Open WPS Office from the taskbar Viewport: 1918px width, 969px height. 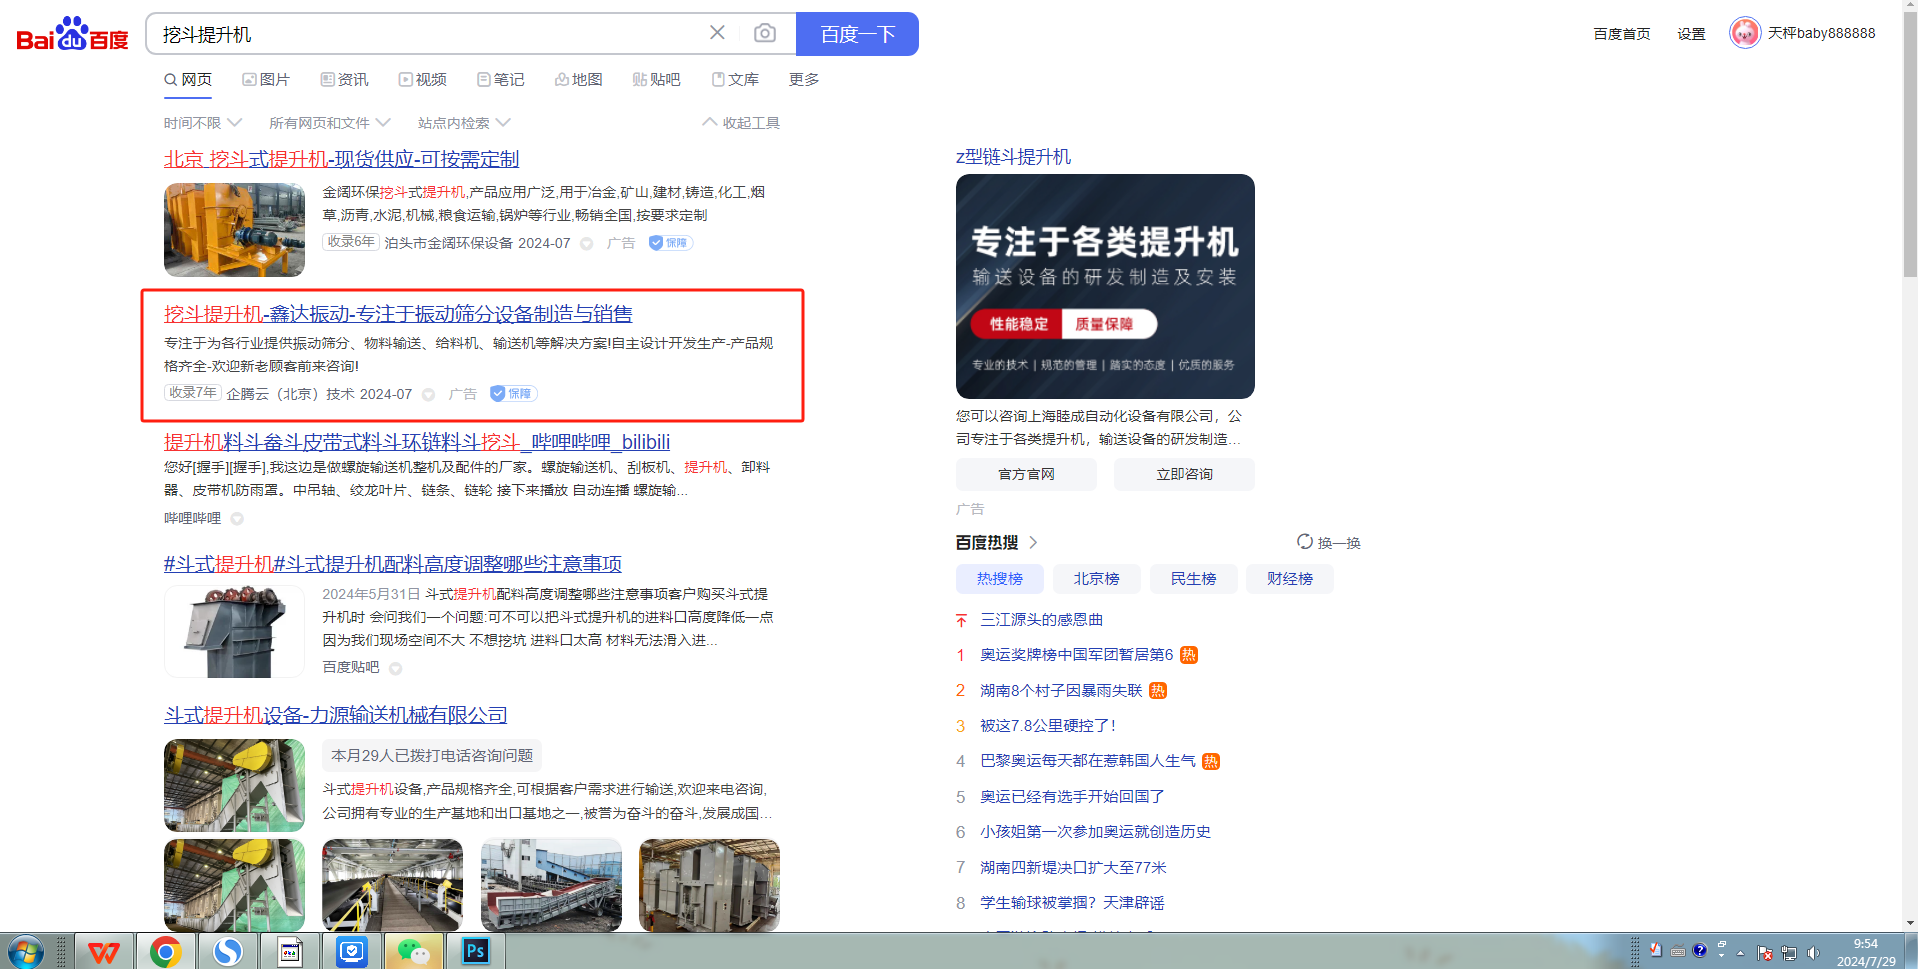point(103,951)
